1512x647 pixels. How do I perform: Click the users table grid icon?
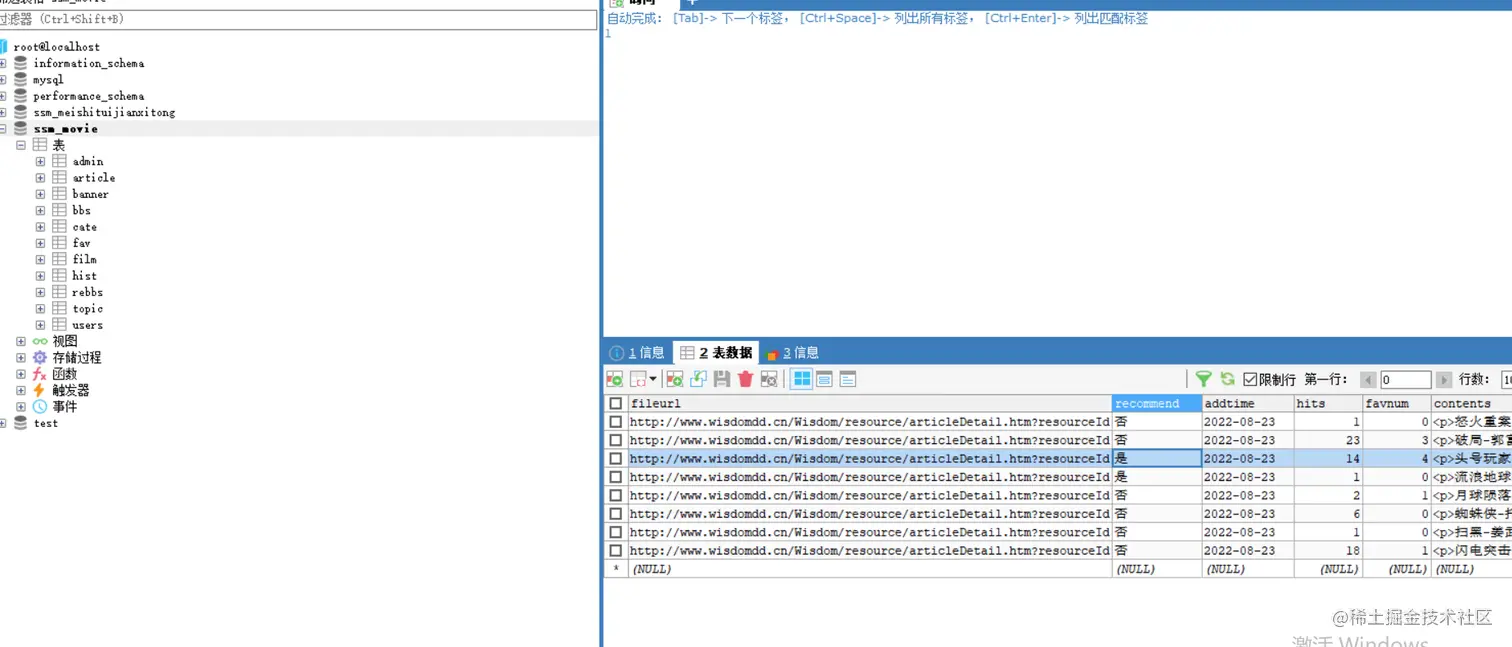(60, 325)
